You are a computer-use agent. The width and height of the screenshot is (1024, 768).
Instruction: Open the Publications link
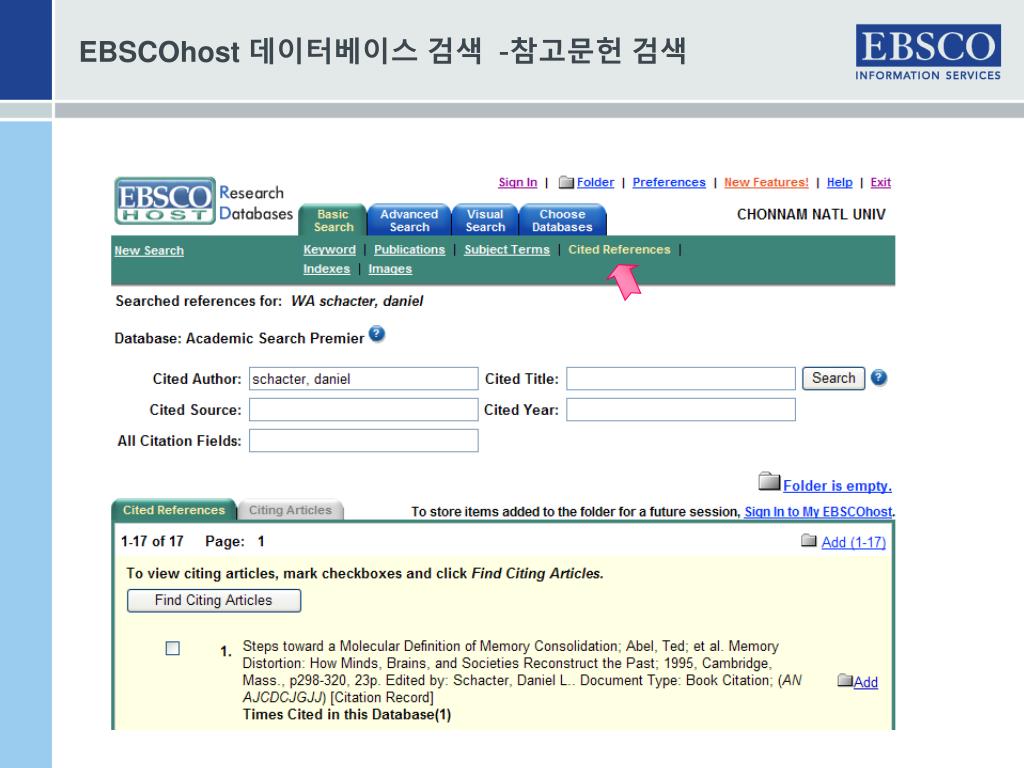pos(409,249)
